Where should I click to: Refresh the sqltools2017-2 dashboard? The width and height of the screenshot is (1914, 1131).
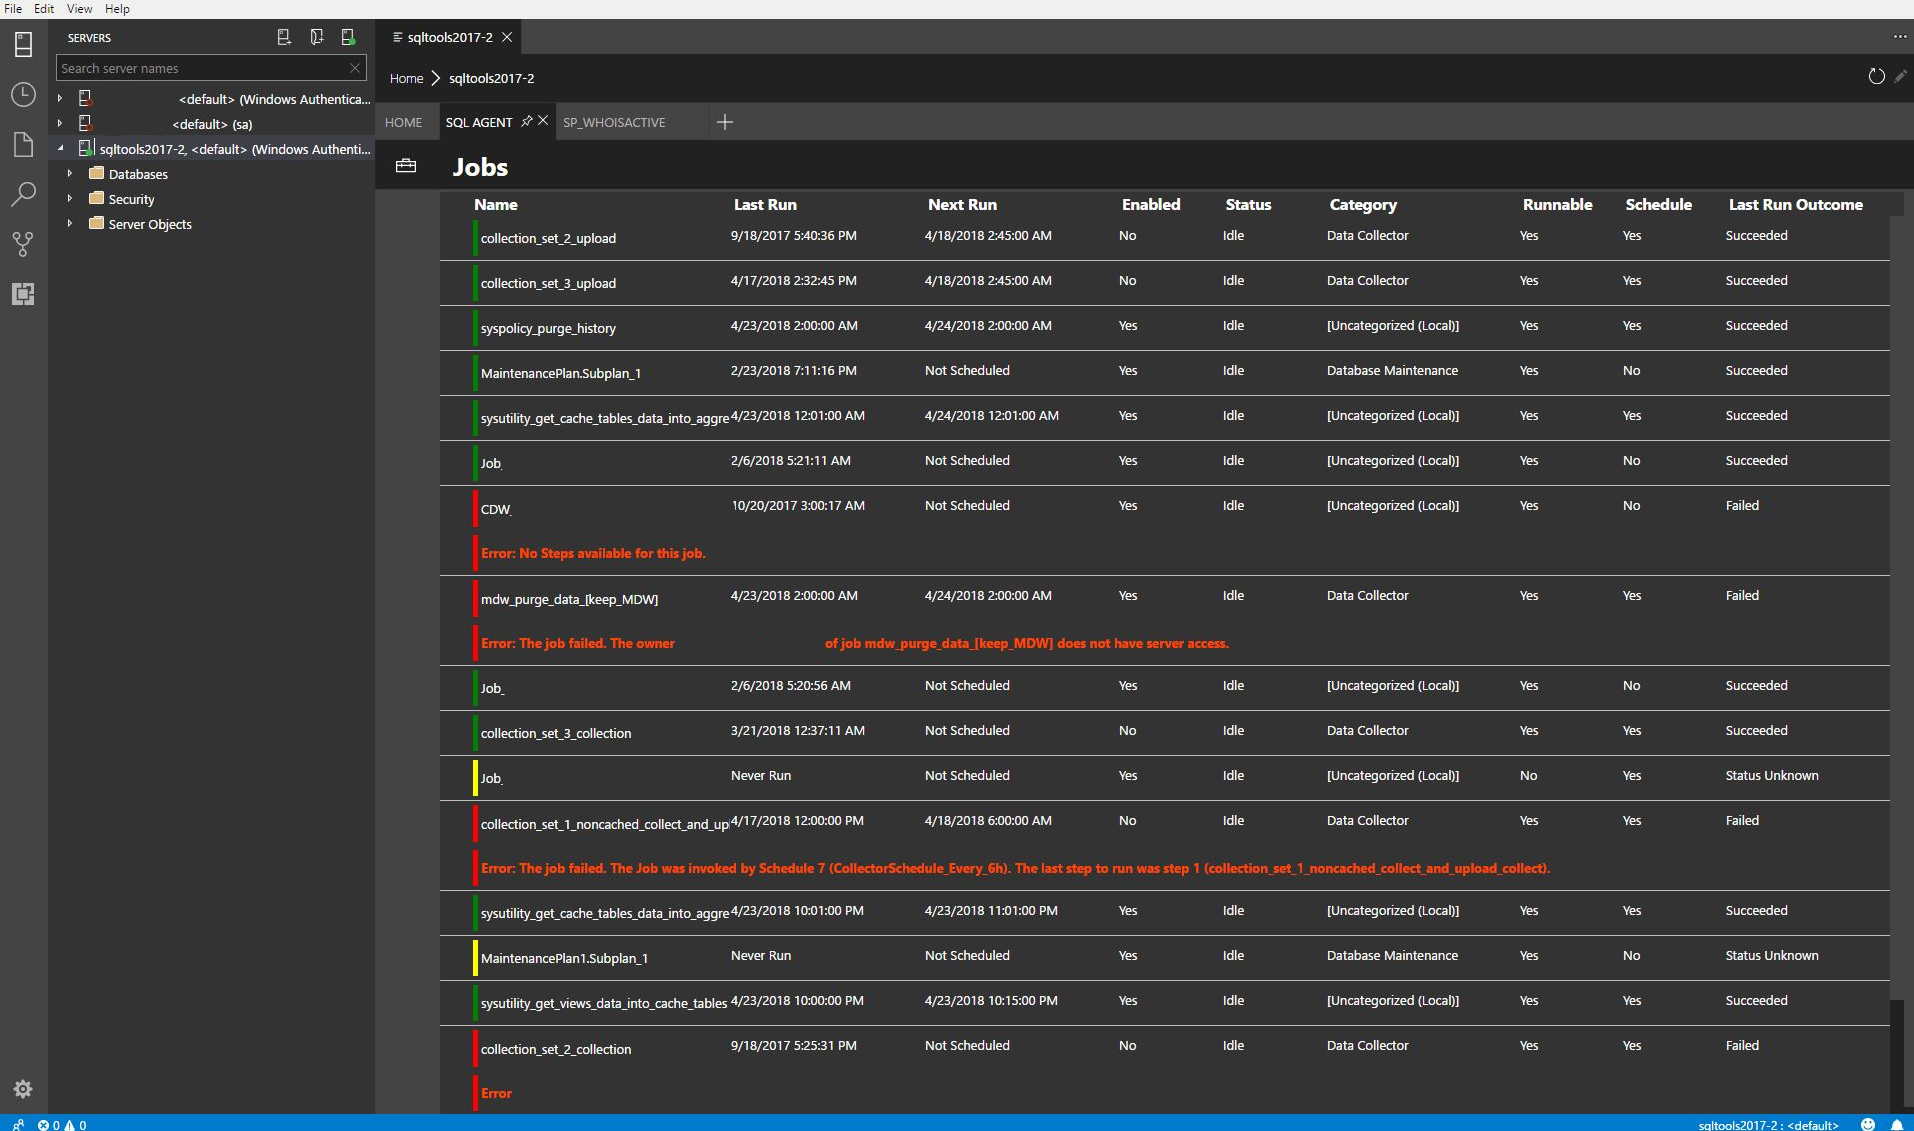[x=1876, y=77]
